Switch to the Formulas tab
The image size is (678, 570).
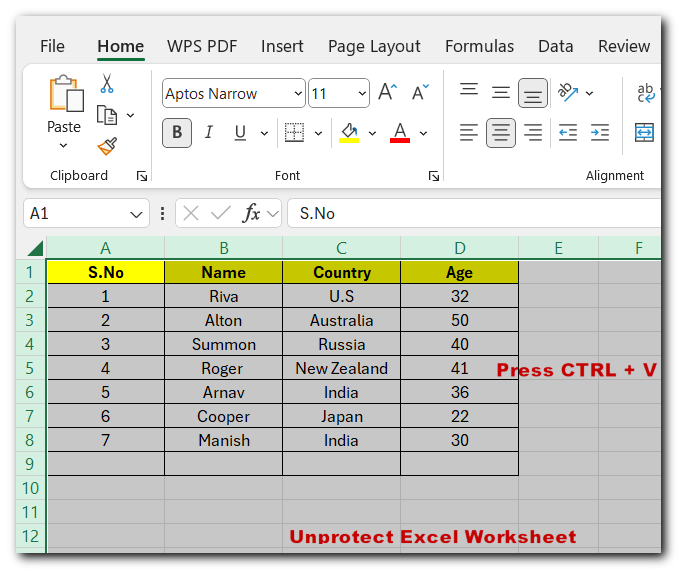pos(479,46)
